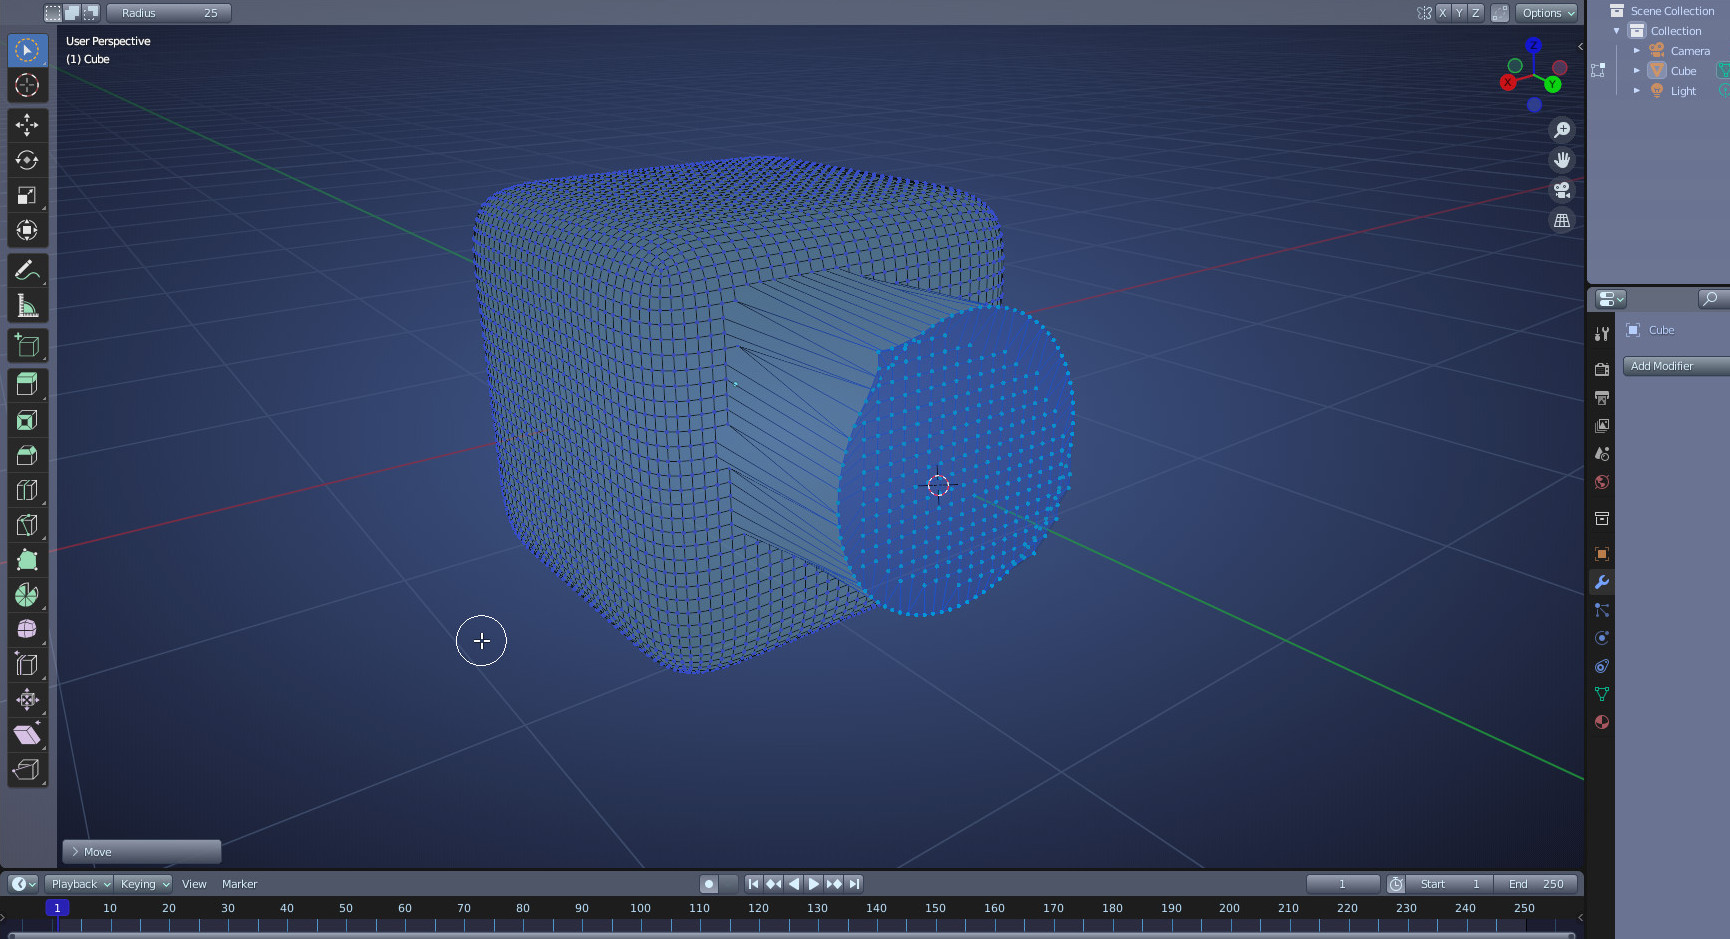This screenshot has width=1730, height=939.
Task: Pick the Scale tool
Action: pyautogui.click(x=27, y=195)
